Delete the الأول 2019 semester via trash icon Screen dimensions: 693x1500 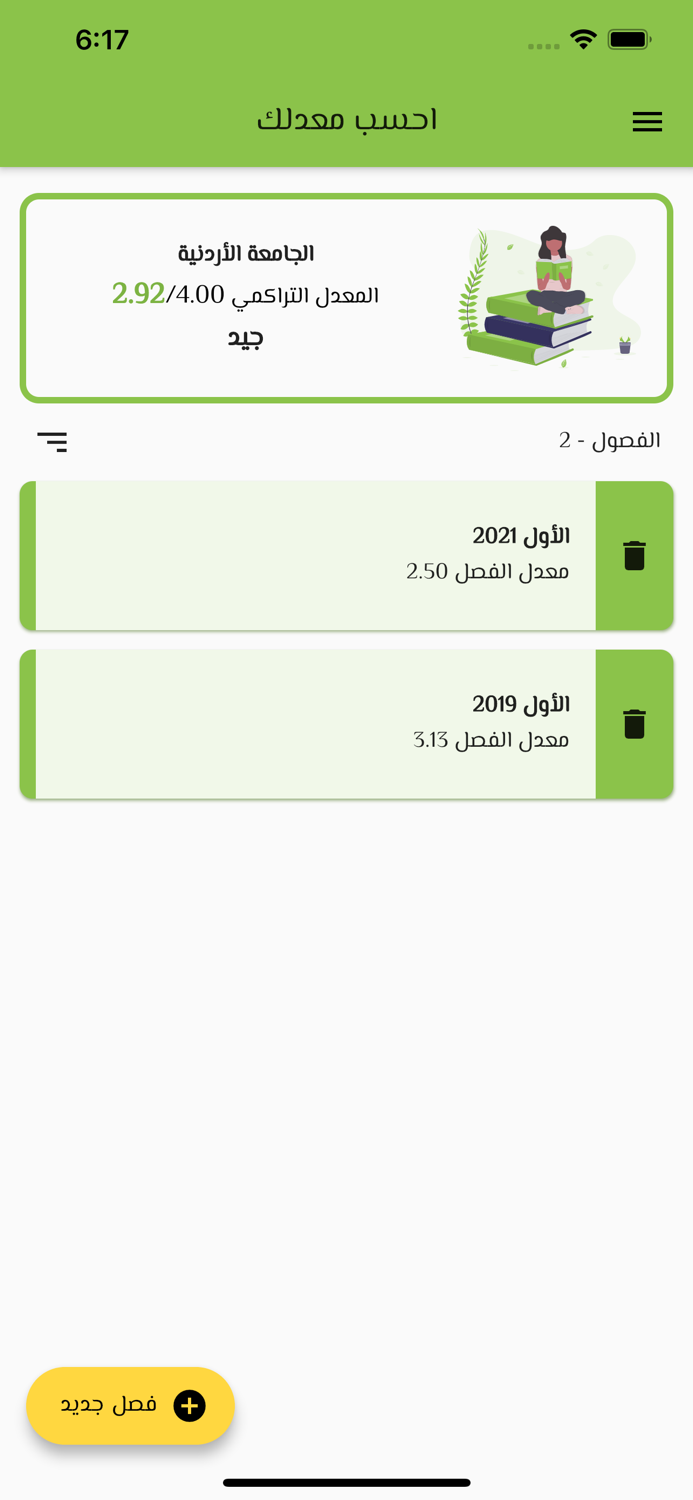pyautogui.click(x=634, y=723)
